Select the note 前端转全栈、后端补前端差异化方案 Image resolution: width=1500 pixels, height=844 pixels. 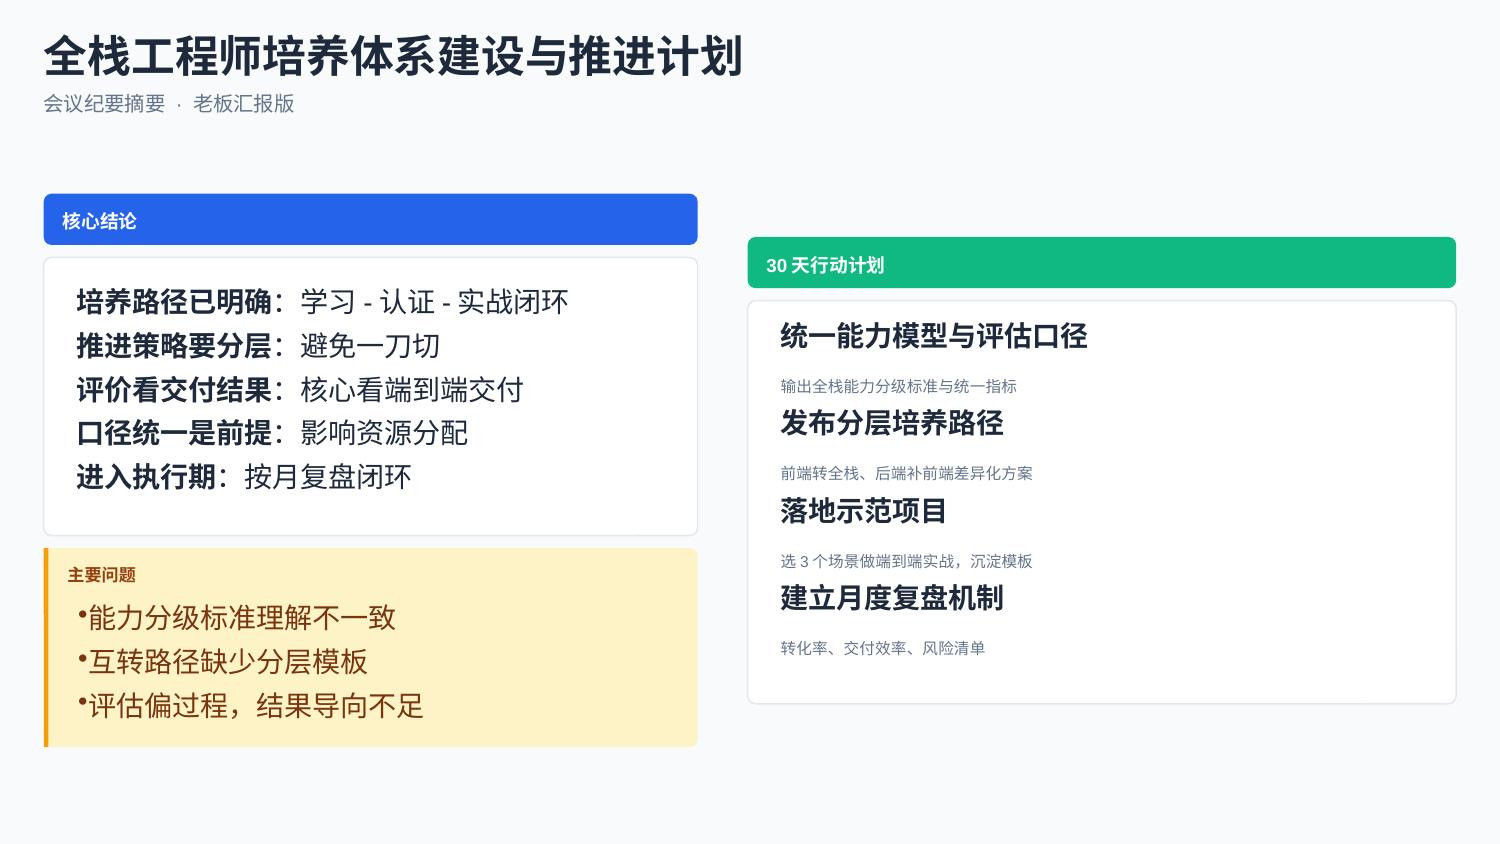(x=907, y=473)
